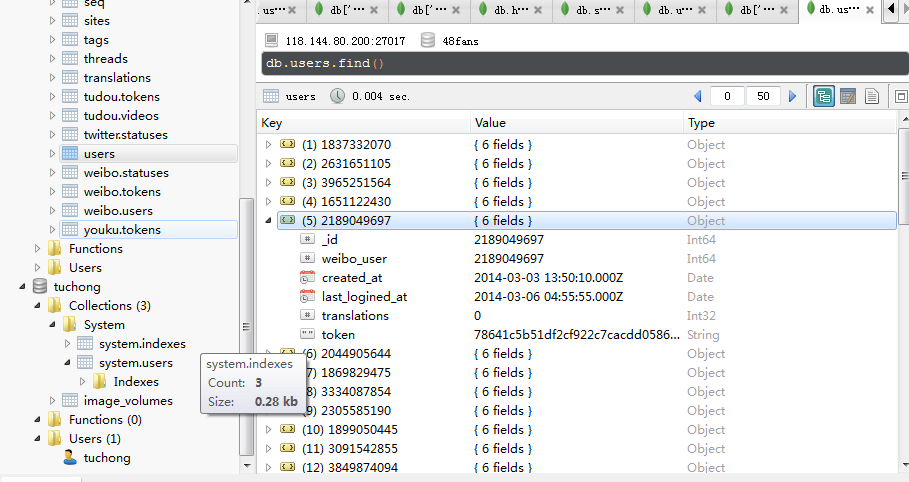
Task: Collapse the tuchong database node
Action: 23,287
